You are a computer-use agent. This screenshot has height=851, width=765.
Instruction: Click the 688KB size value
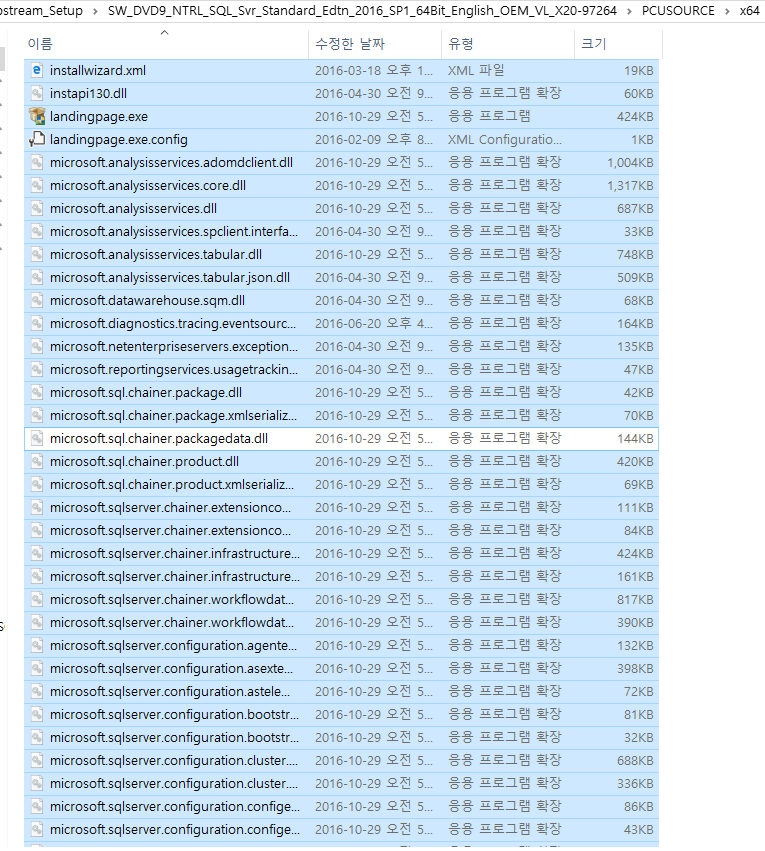[x=635, y=760]
